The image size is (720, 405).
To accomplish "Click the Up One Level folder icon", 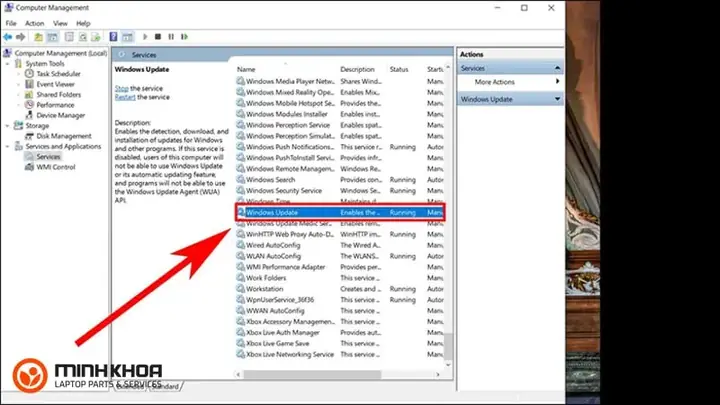I will pyautogui.click(x=39, y=37).
